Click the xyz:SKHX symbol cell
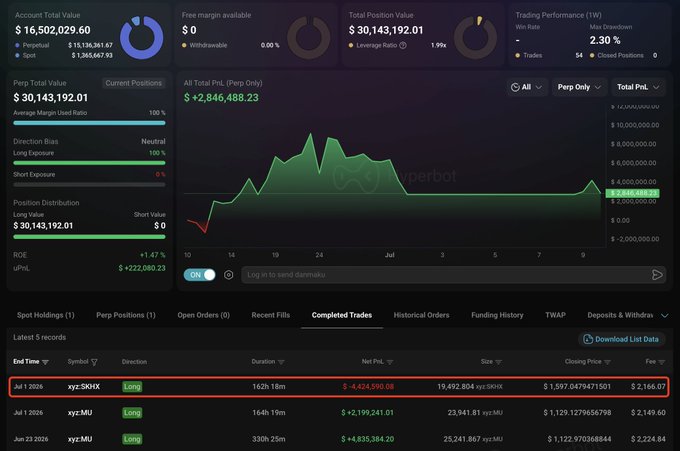This screenshot has height=451, width=680. [x=84, y=386]
